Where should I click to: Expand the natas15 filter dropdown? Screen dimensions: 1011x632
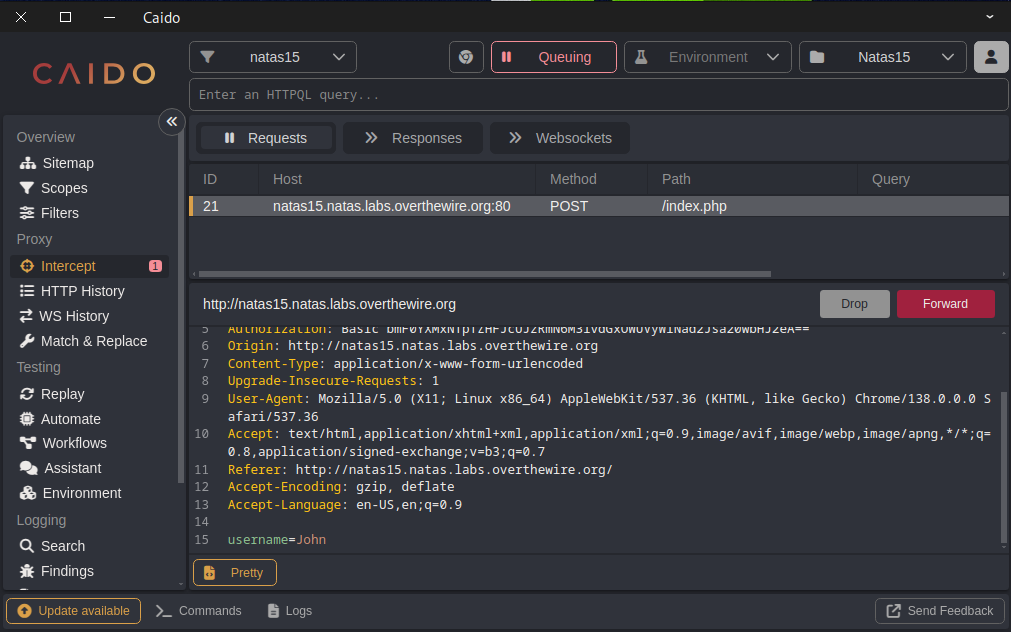[272, 57]
